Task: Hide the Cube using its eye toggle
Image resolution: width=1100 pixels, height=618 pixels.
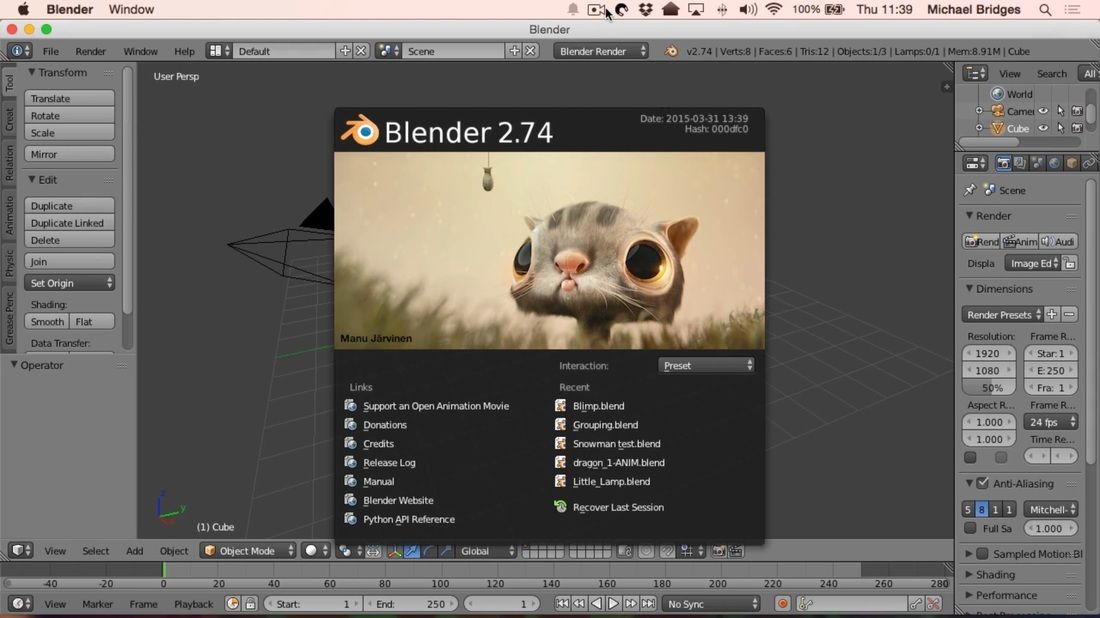Action: 1042,128
